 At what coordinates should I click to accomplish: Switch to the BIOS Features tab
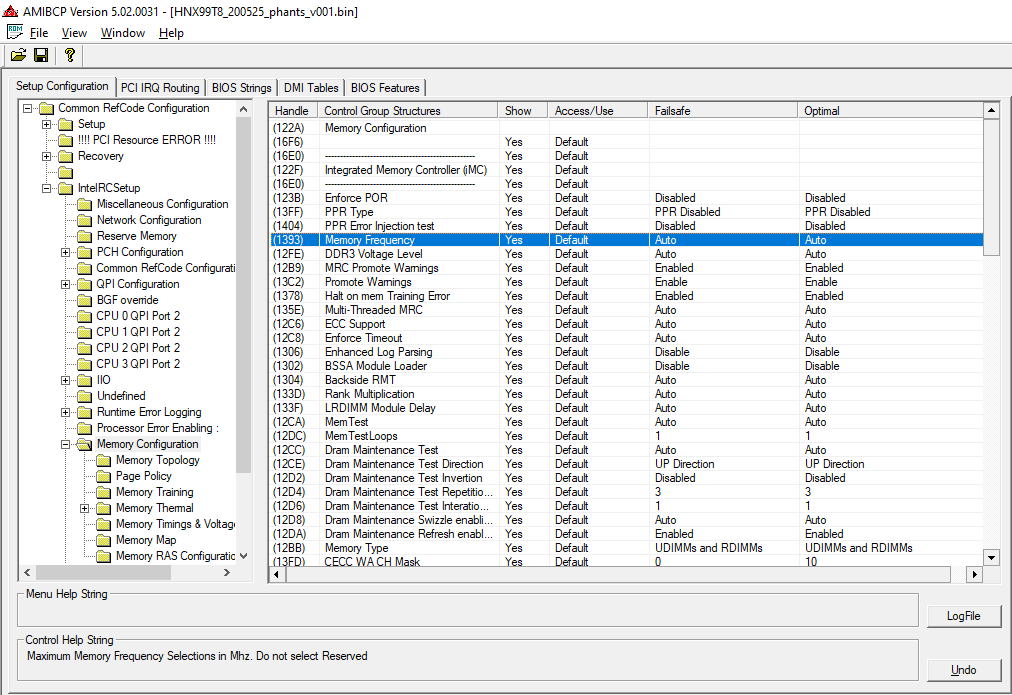[385, 88]
